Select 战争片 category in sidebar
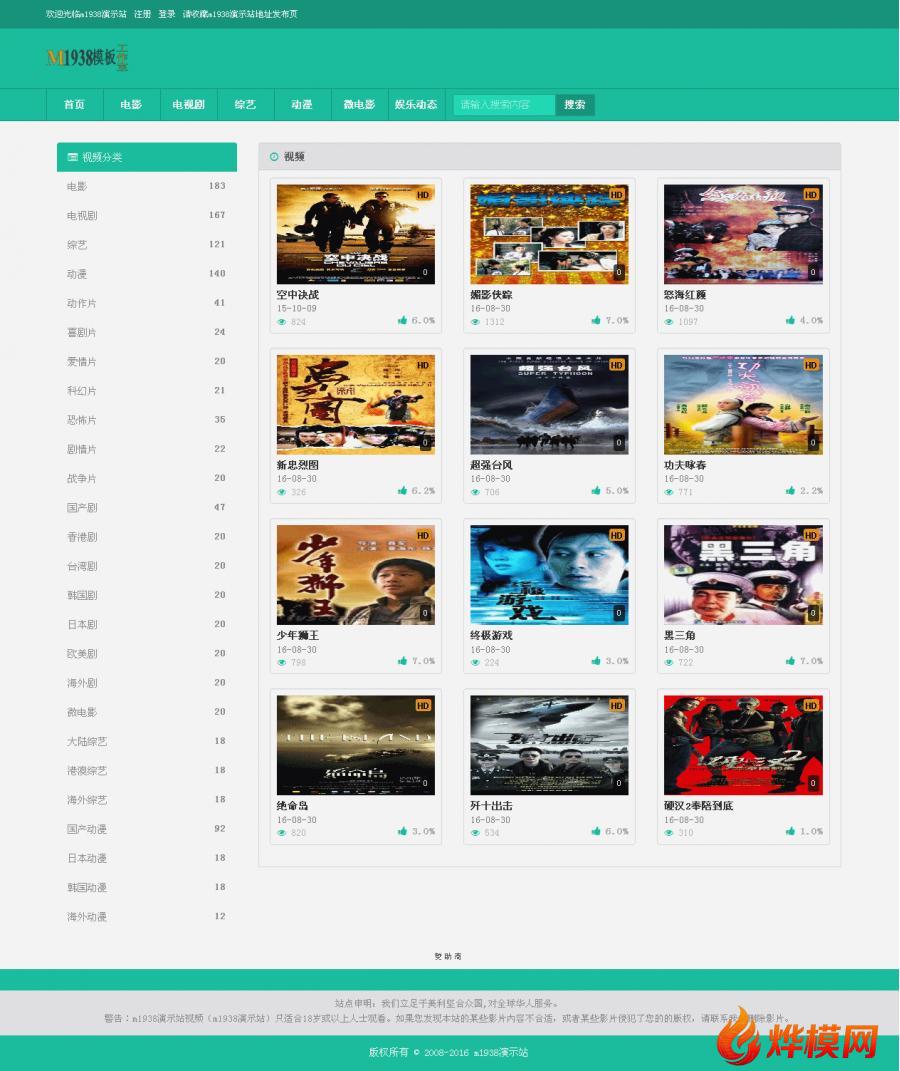This screenshot has height=1071, width=900. [146, 478]
